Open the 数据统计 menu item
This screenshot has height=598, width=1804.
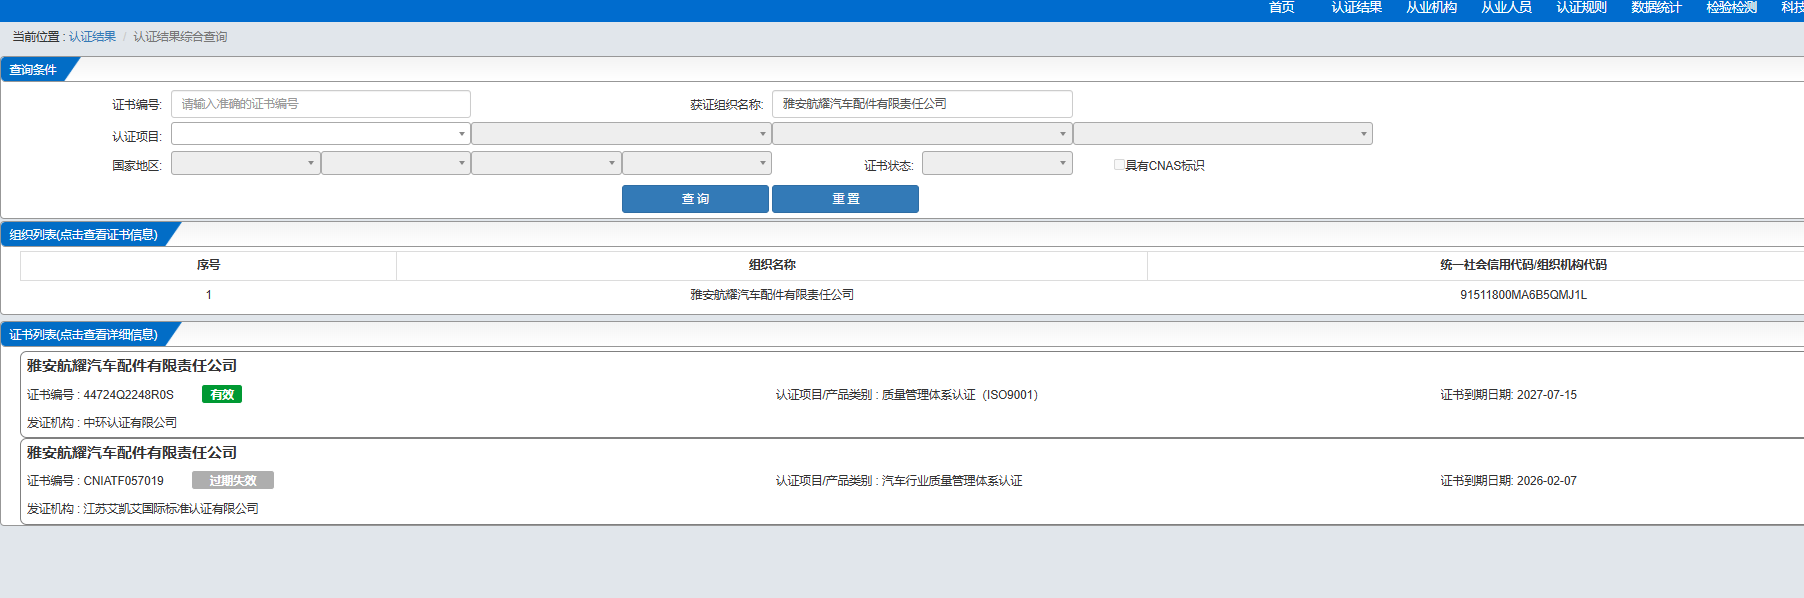(x=1656, y=7)
